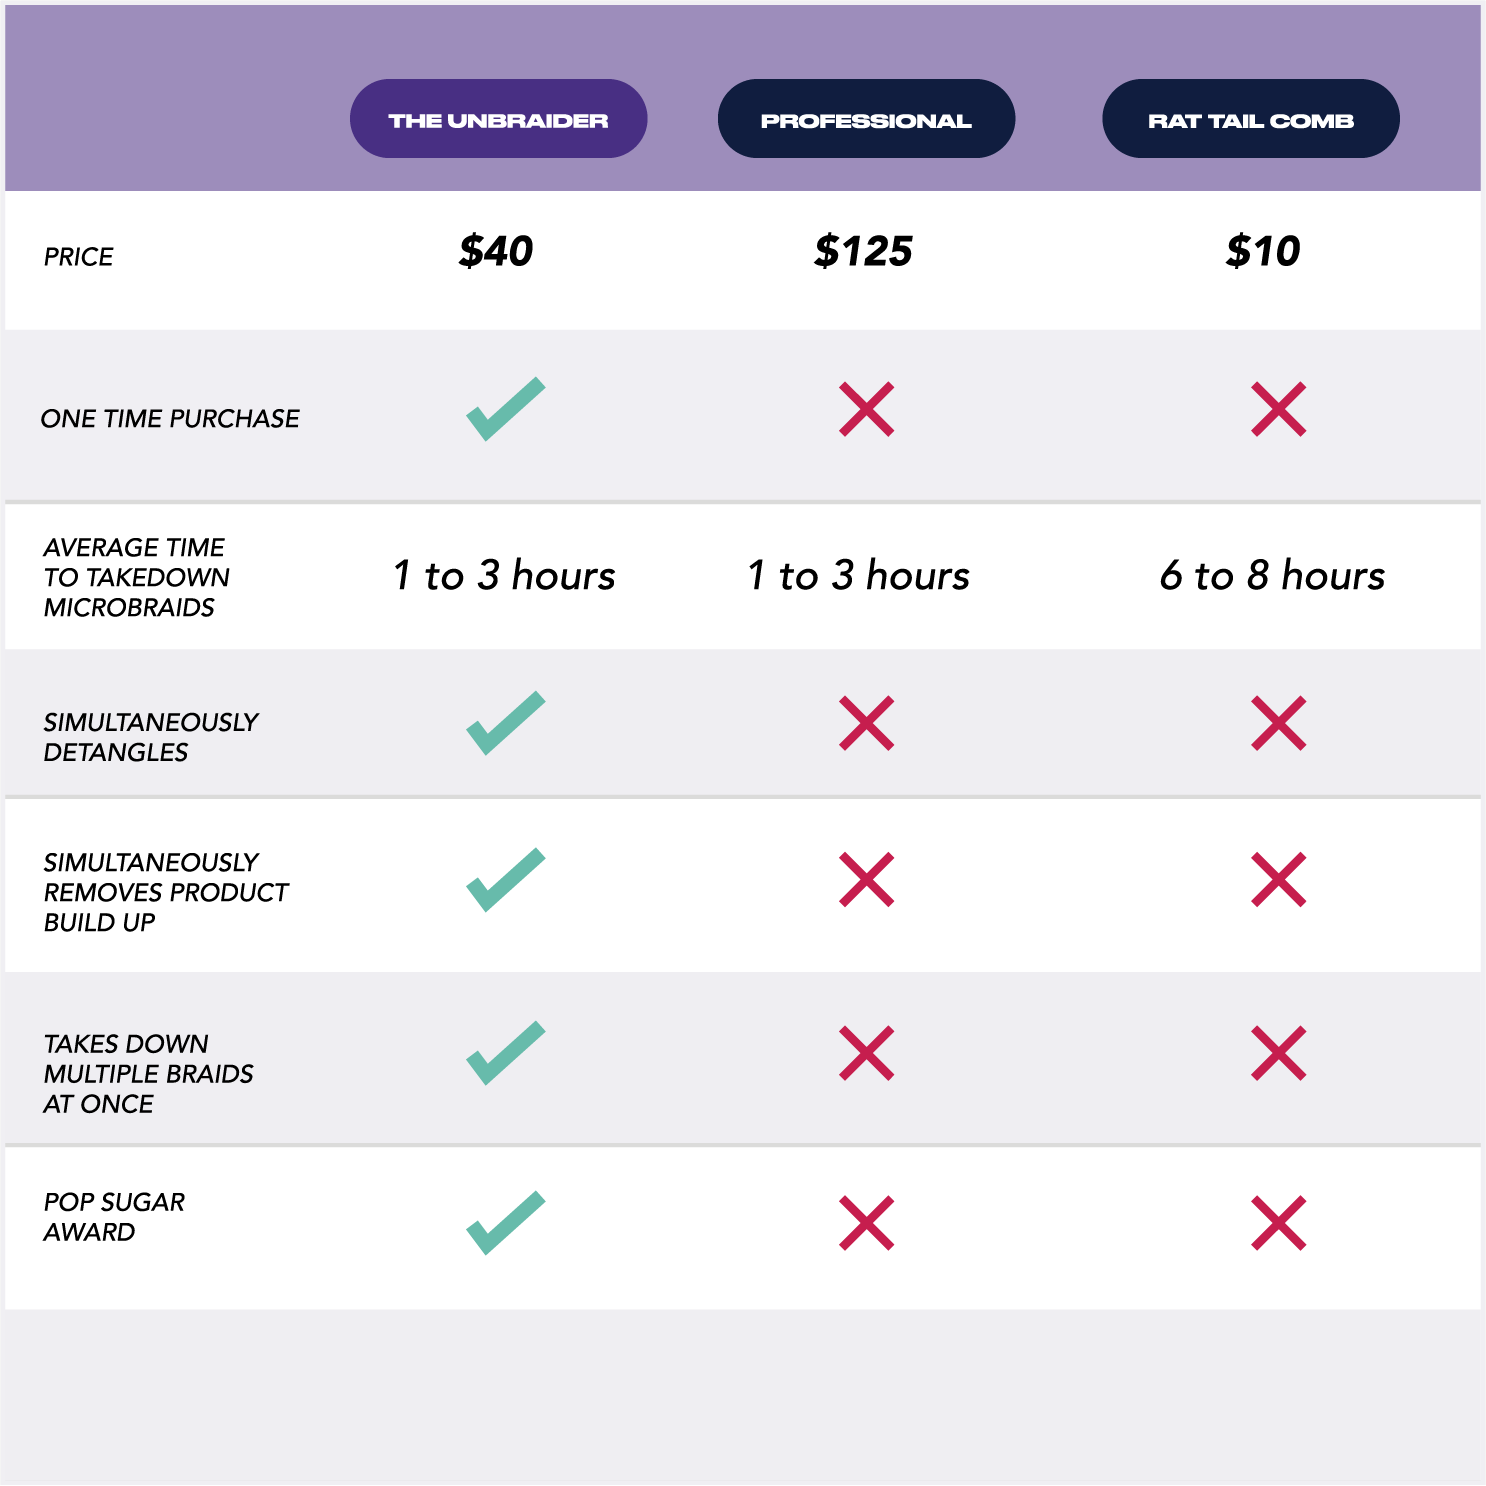Image resolution: width=1486 pixels, height=1486 pixels.
Task: Click the Price row label
Action: point(78,257)
